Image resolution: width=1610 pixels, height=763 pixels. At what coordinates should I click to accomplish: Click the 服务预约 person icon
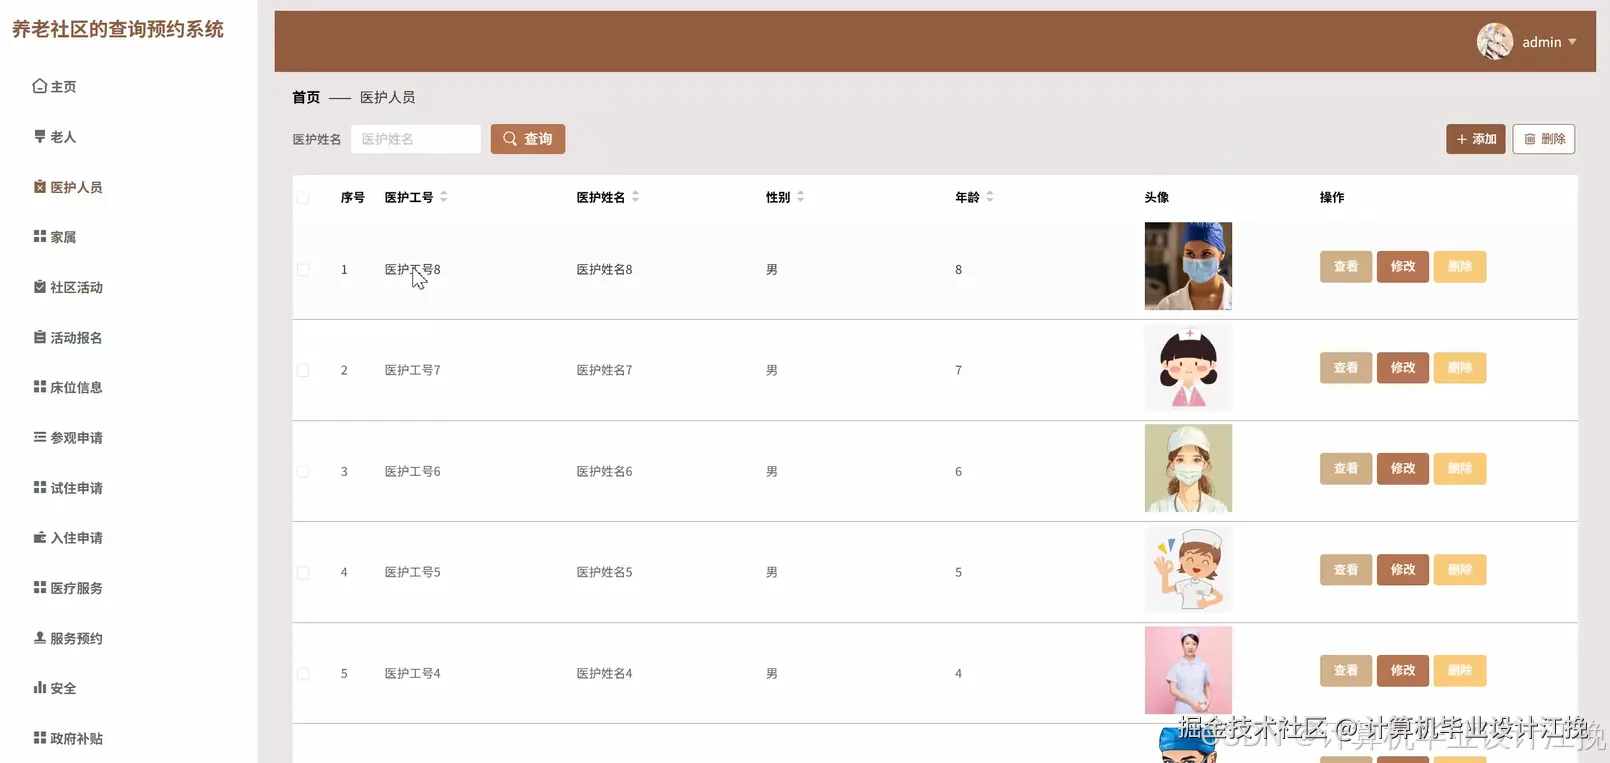39,638
